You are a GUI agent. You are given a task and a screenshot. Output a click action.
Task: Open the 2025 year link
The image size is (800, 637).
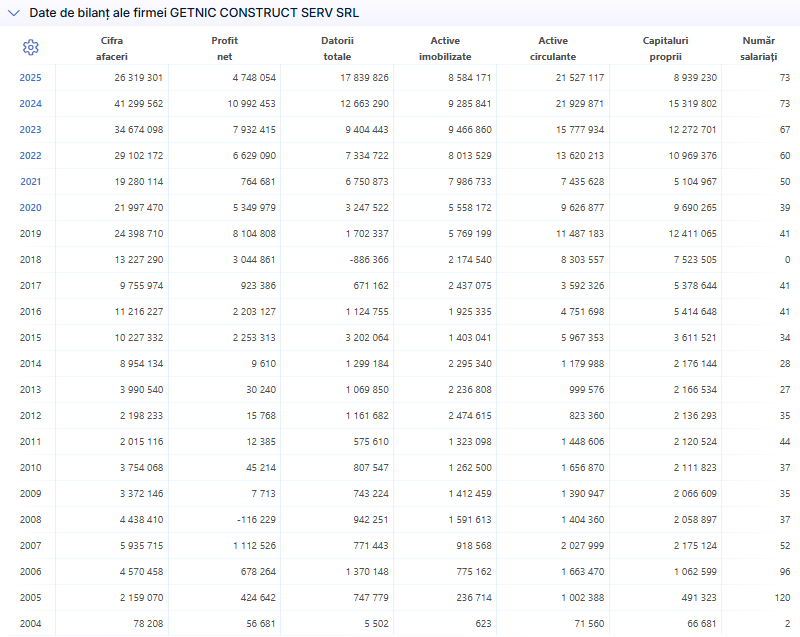31,78
